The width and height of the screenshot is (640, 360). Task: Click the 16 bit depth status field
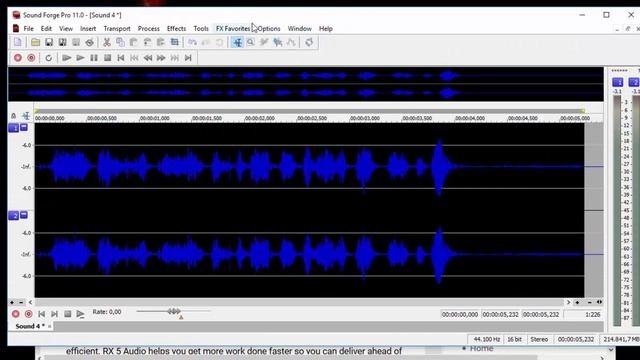pyautogui.click(x=514, y=339)
